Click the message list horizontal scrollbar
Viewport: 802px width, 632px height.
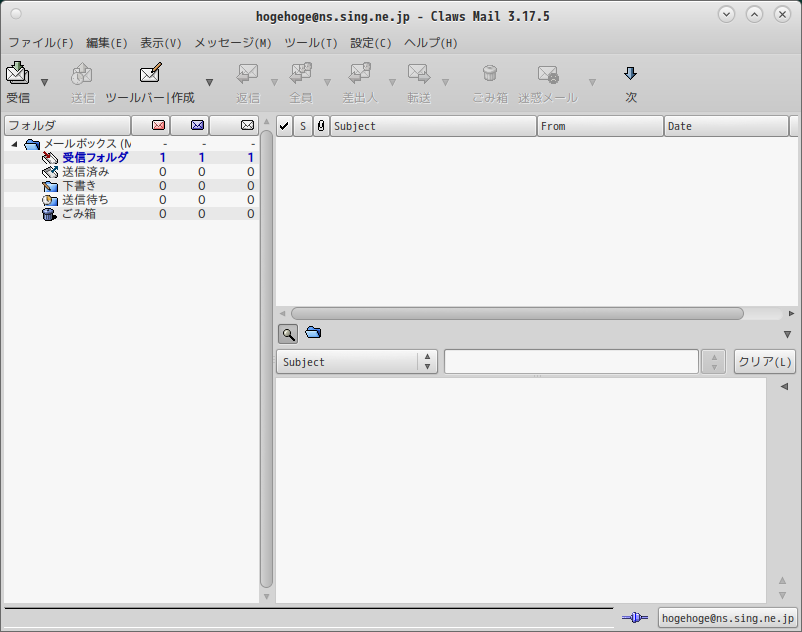click(x=517, y=313)
